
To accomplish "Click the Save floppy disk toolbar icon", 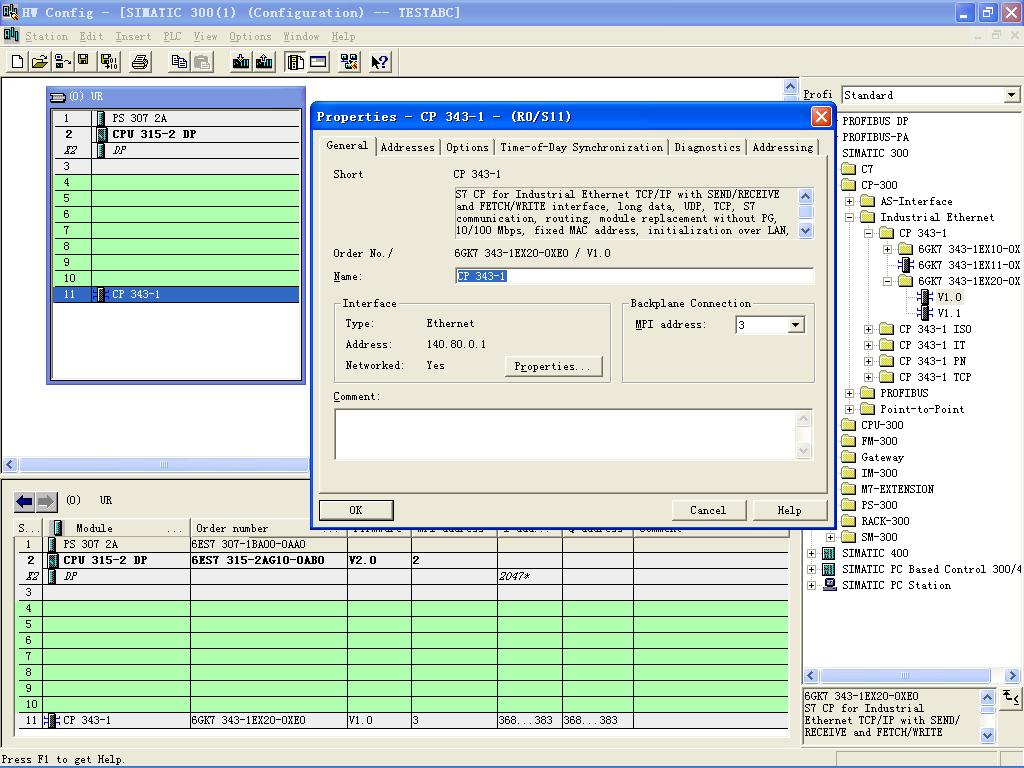I will tap(83, 62).
